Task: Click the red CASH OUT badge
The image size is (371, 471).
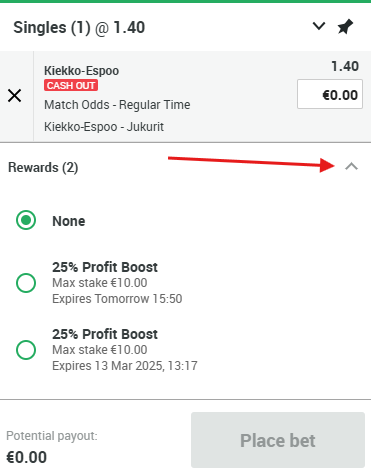Action: tap(71, 86)
